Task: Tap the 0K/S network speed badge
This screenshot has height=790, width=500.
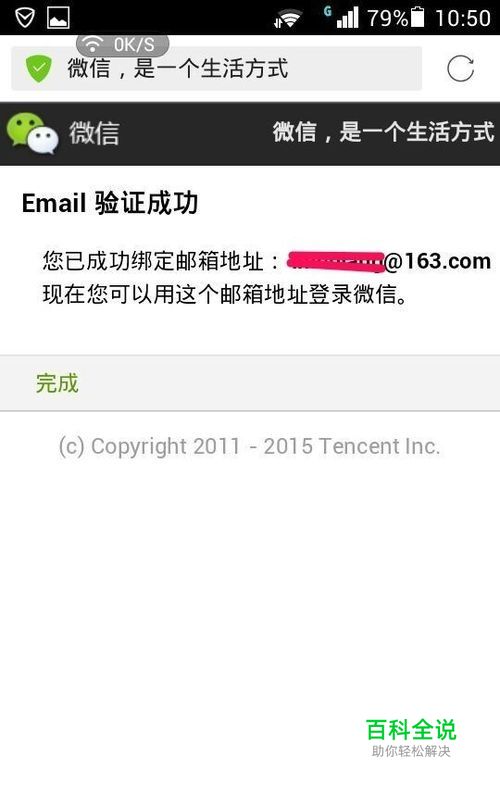Action: coord(122,44)
